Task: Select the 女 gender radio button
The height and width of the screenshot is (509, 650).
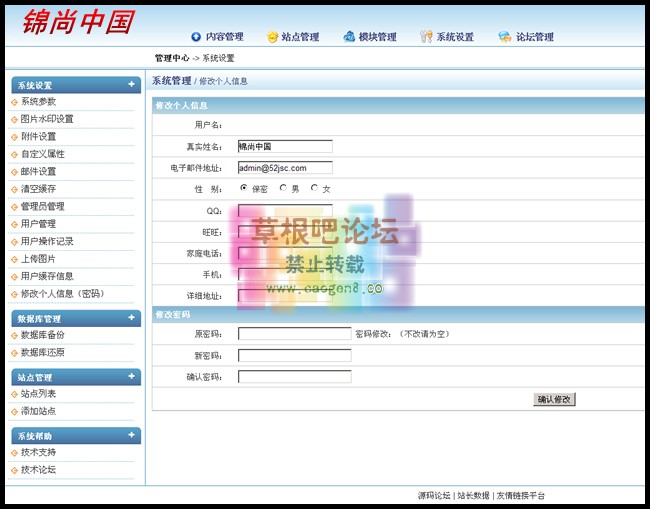Action: 314,188
